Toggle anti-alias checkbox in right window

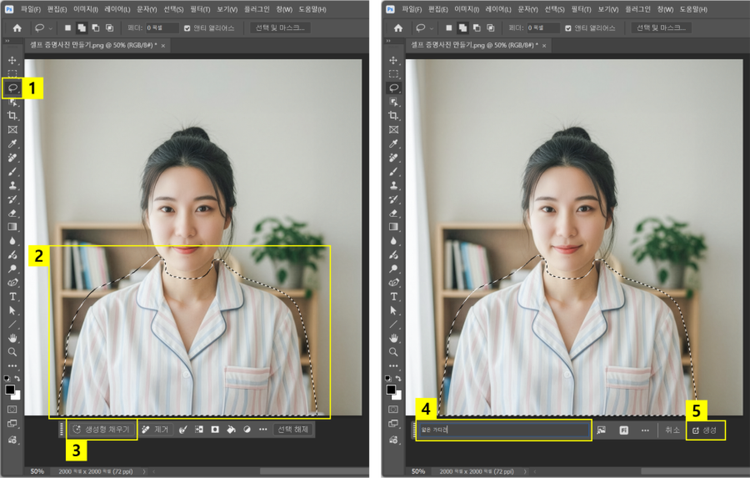568,28
